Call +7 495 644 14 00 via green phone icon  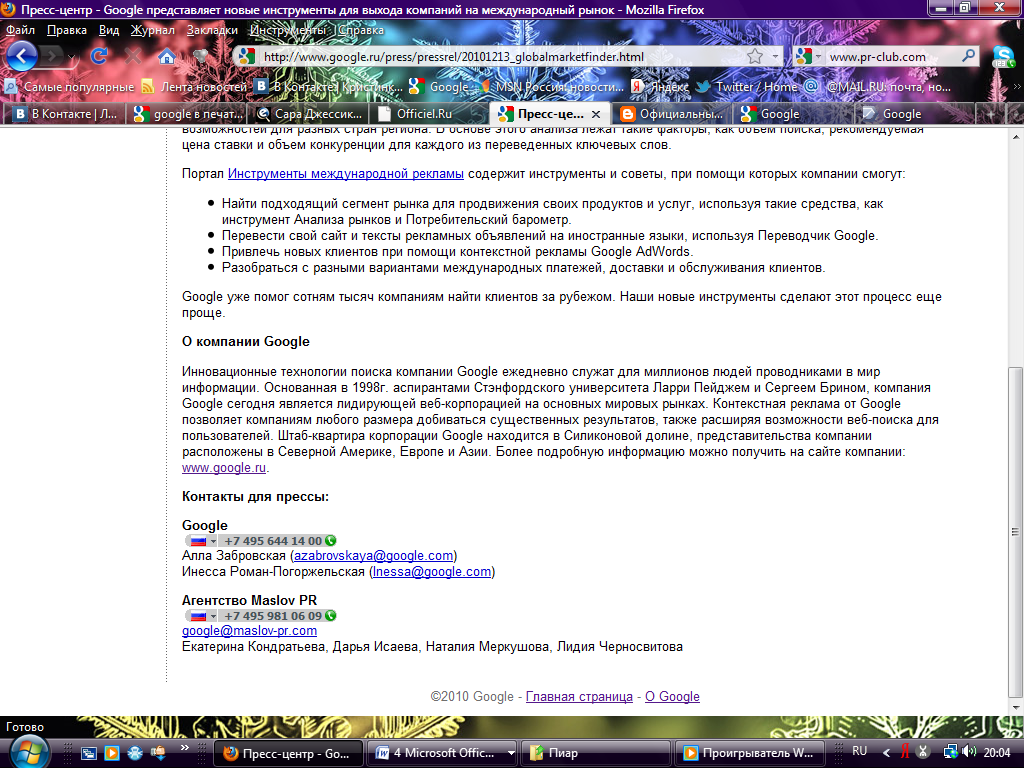(331, 541)
